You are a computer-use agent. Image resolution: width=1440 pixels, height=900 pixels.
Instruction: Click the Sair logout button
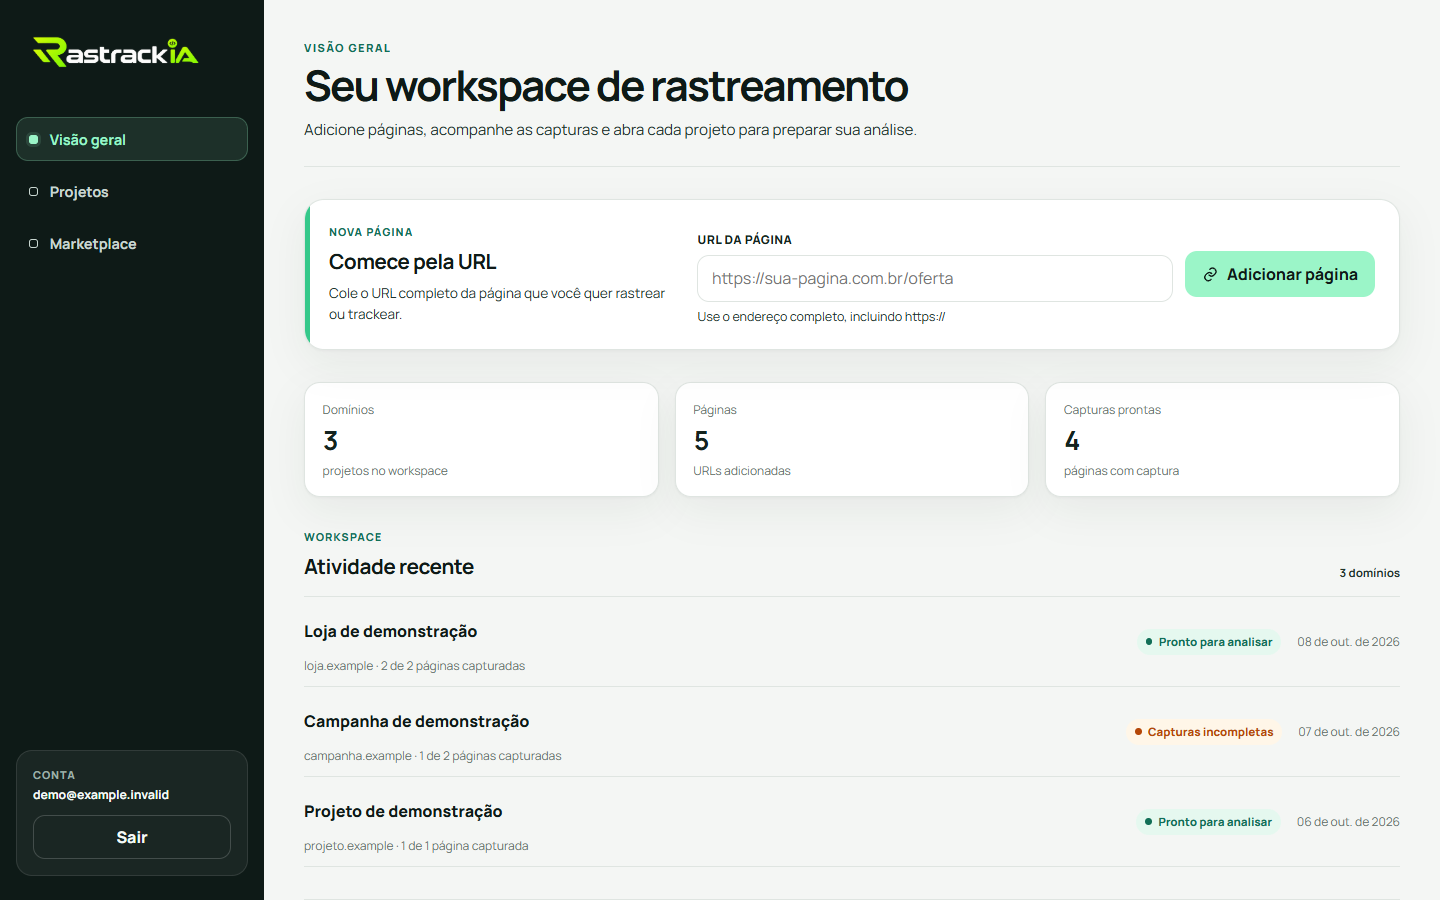[x=132, y=837]
